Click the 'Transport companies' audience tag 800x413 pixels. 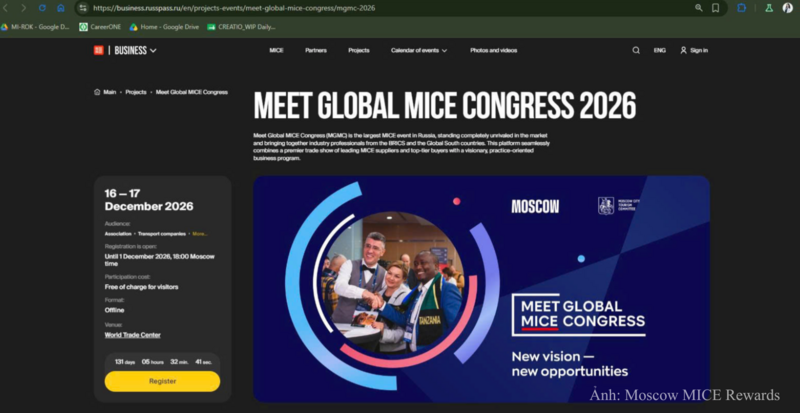point(162,234)
